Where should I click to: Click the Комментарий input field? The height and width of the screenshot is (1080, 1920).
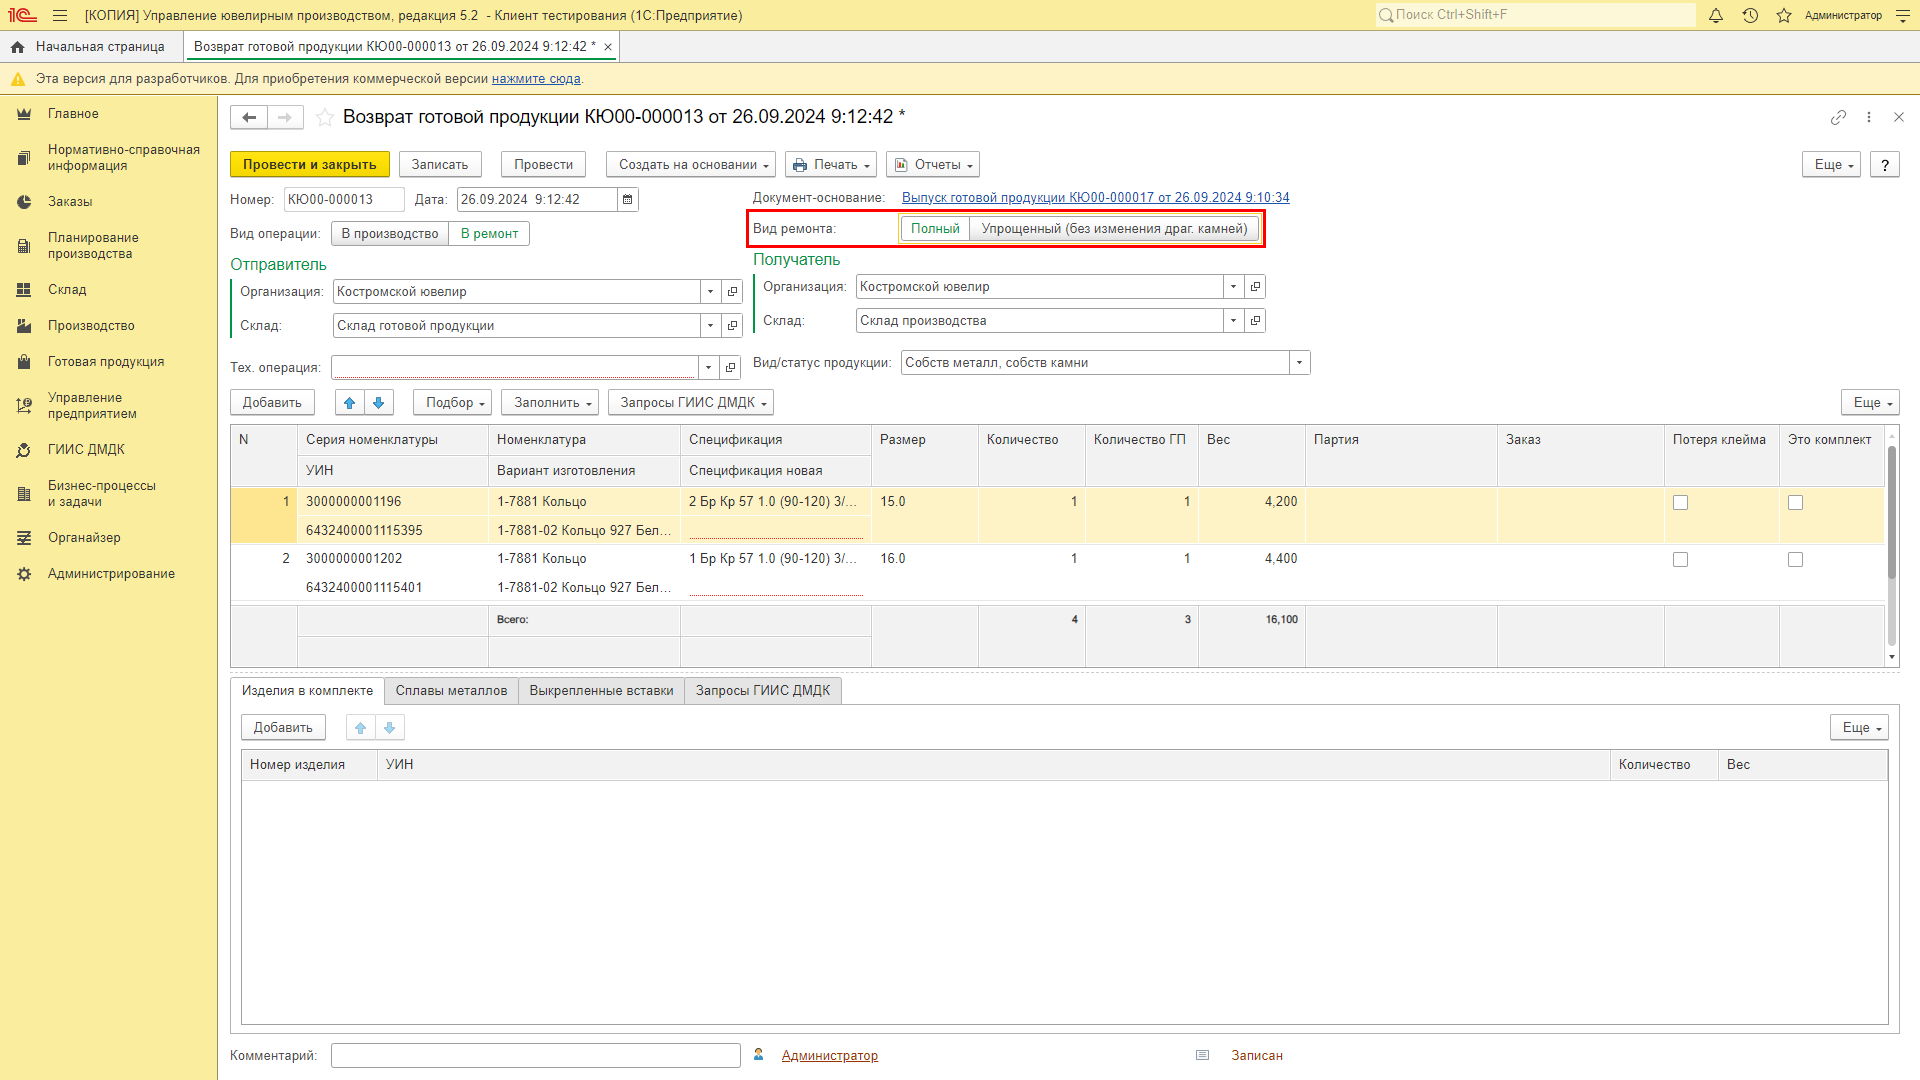pyautogui.click(x=536, y=1056)
